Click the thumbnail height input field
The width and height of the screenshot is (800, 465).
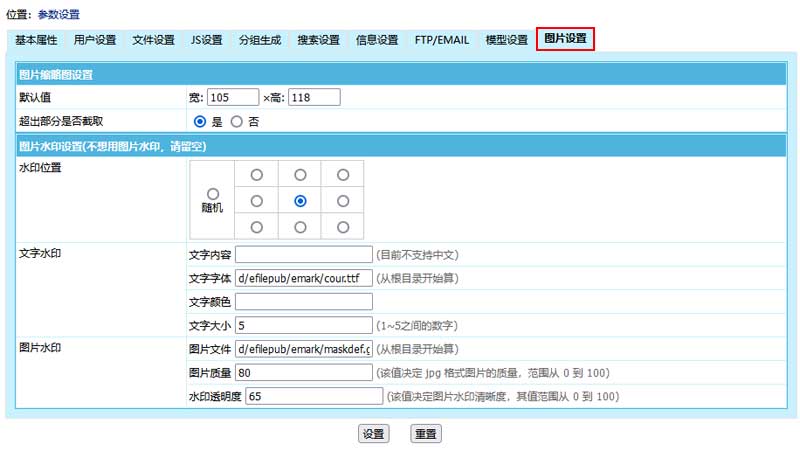pos(314,97)
